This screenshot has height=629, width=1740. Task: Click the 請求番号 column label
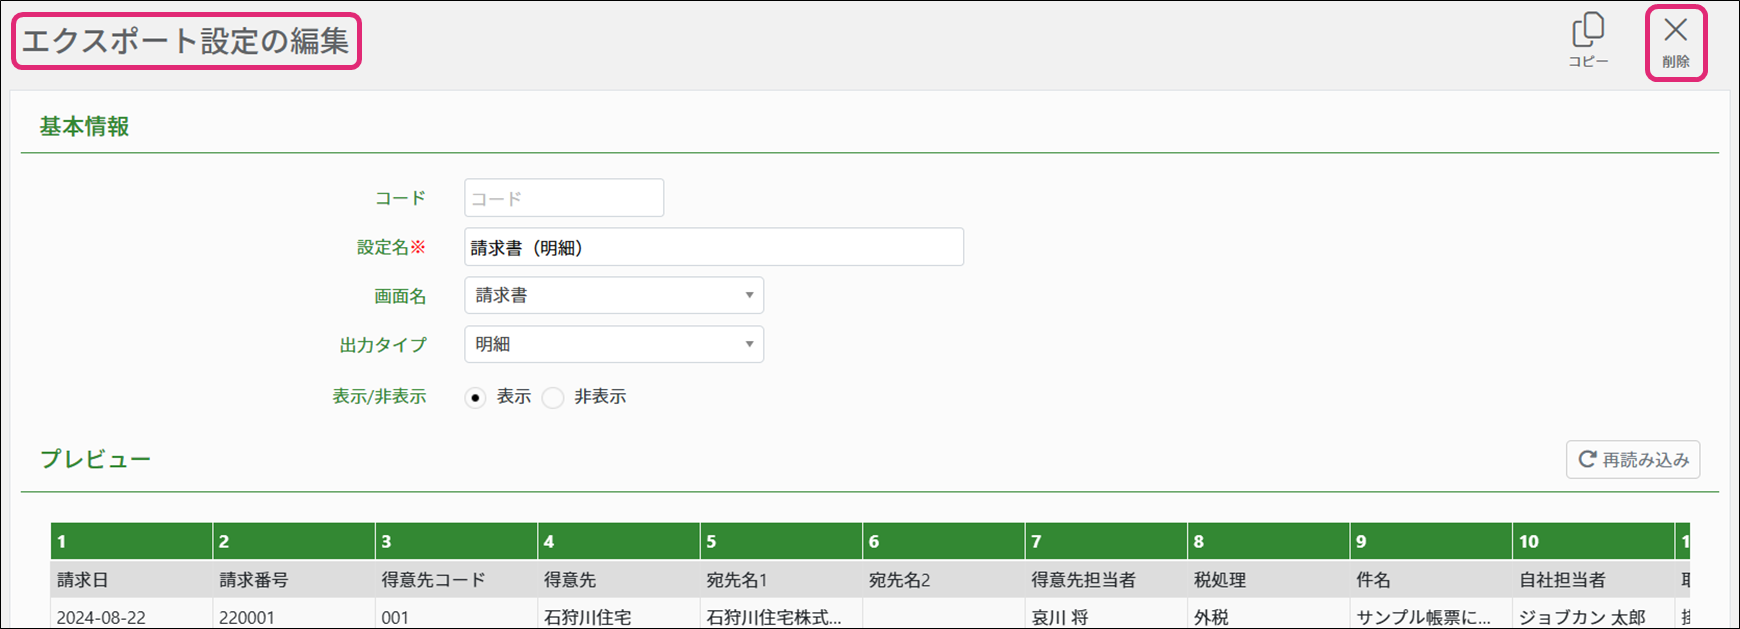254,580
